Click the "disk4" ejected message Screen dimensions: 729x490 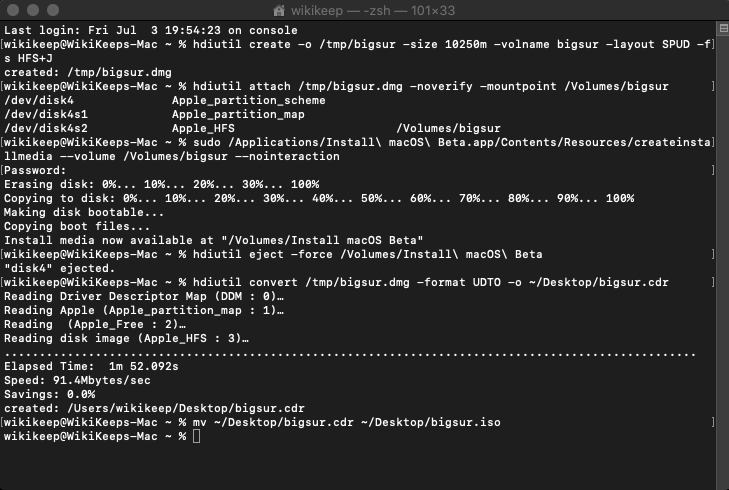(x=59, y=268)
